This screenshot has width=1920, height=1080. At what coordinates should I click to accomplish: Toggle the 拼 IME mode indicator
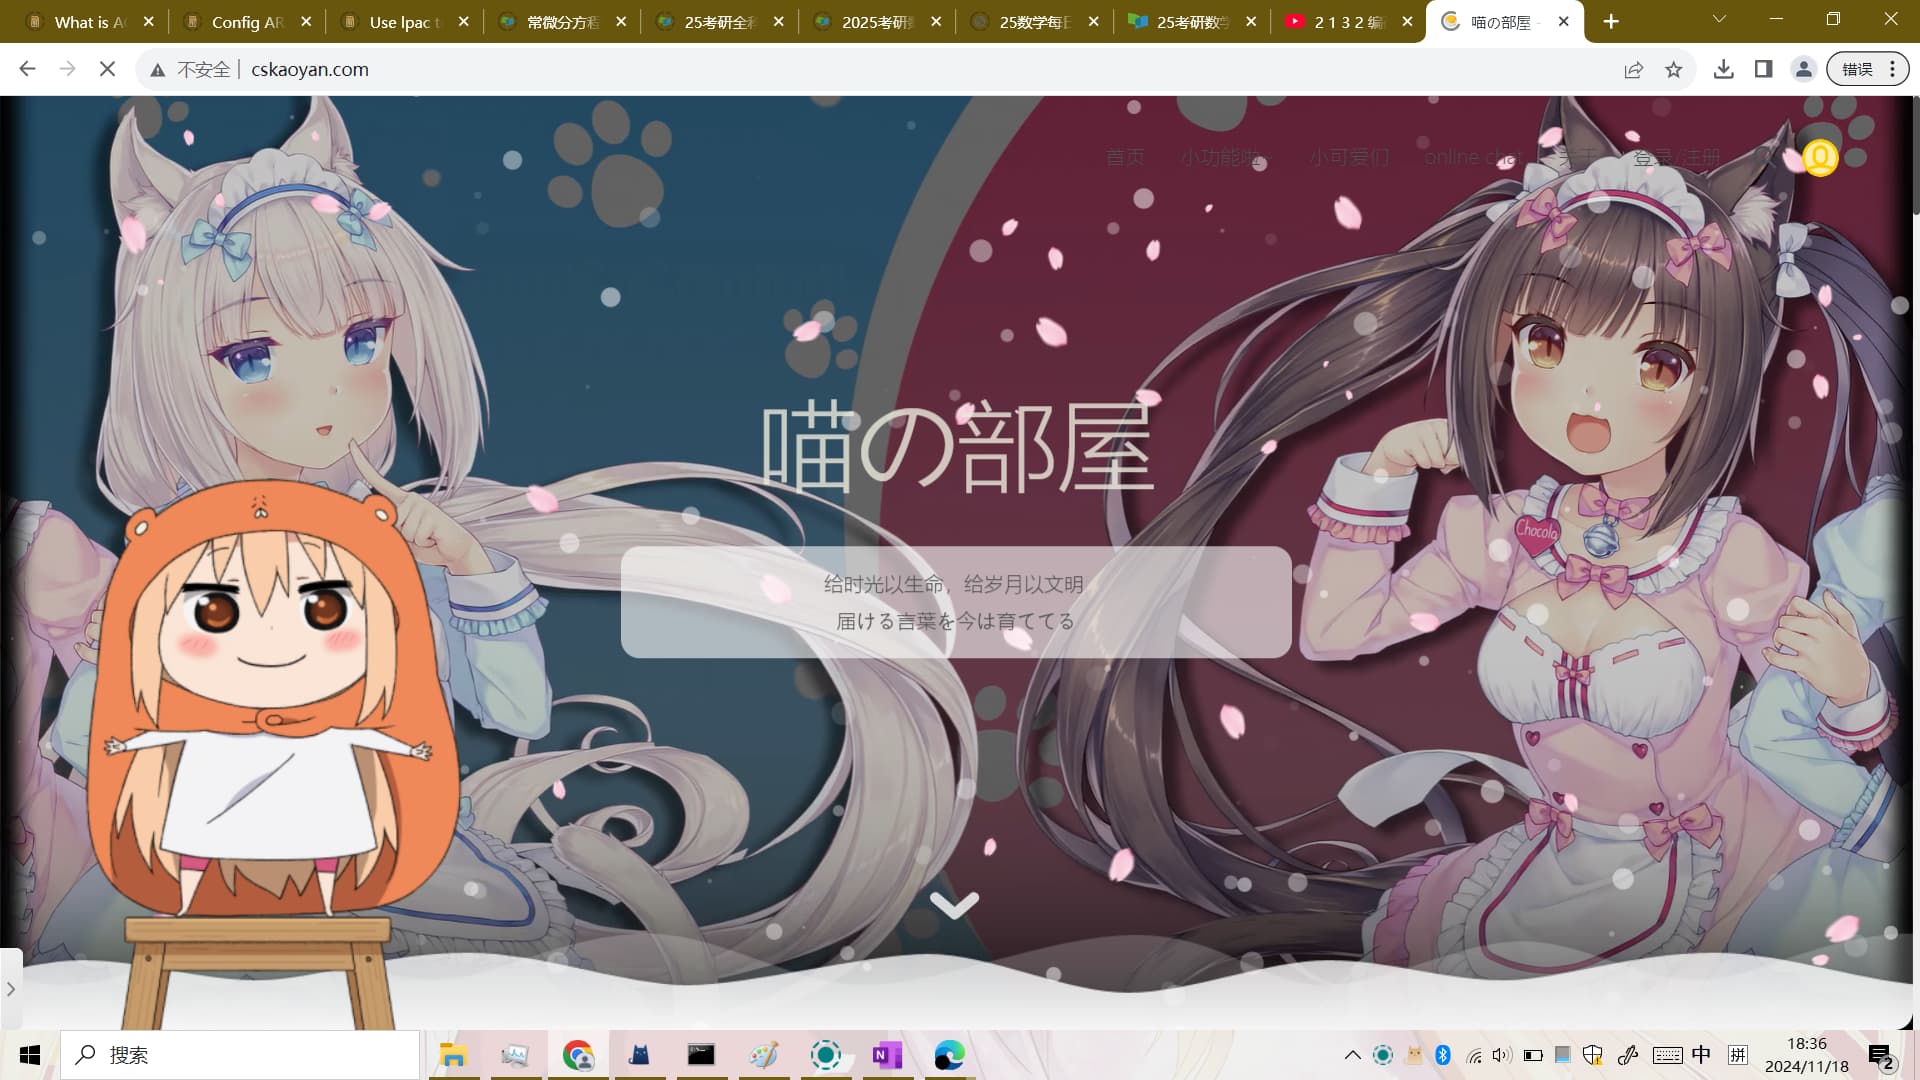click(x=1738, y=1055)
